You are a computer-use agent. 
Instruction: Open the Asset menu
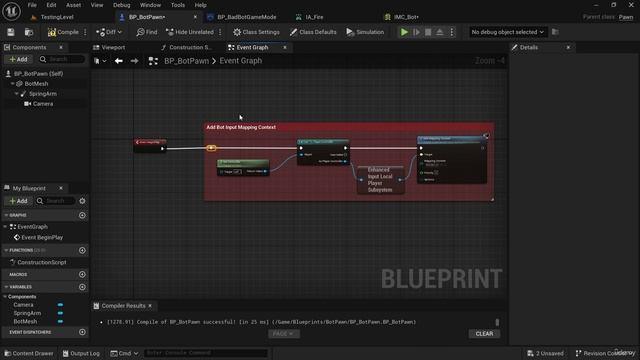point(73,5)
